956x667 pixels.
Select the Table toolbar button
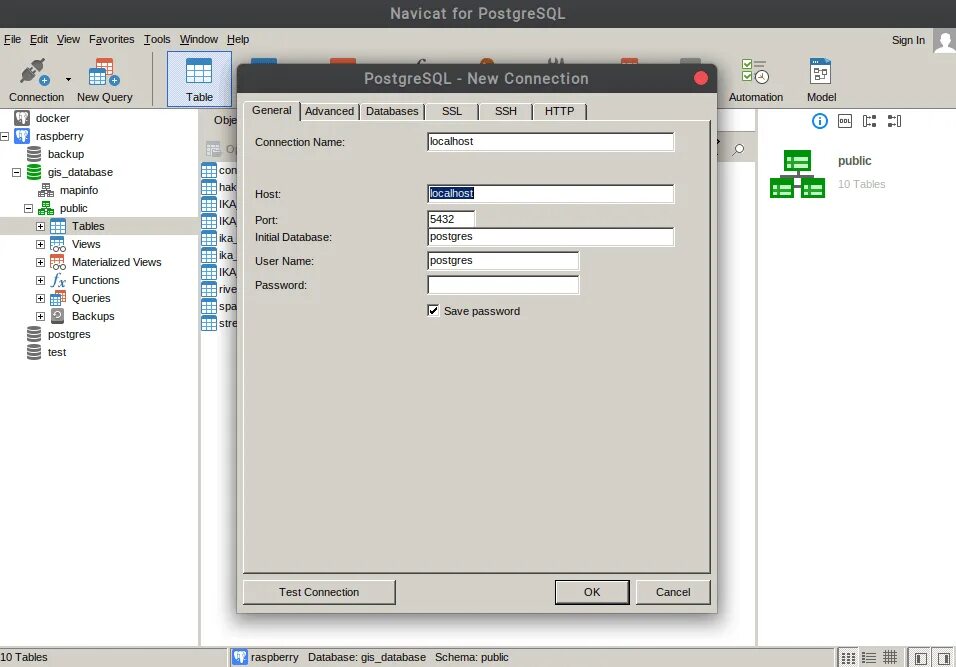coord(199,79)
